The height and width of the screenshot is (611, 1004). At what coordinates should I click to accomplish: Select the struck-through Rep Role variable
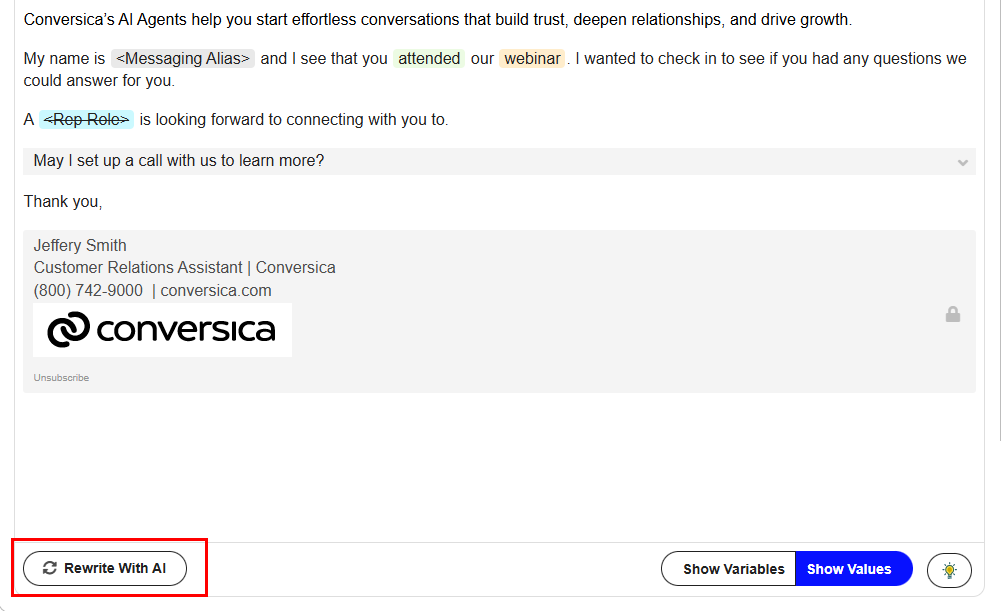click(x=86, y=120)
